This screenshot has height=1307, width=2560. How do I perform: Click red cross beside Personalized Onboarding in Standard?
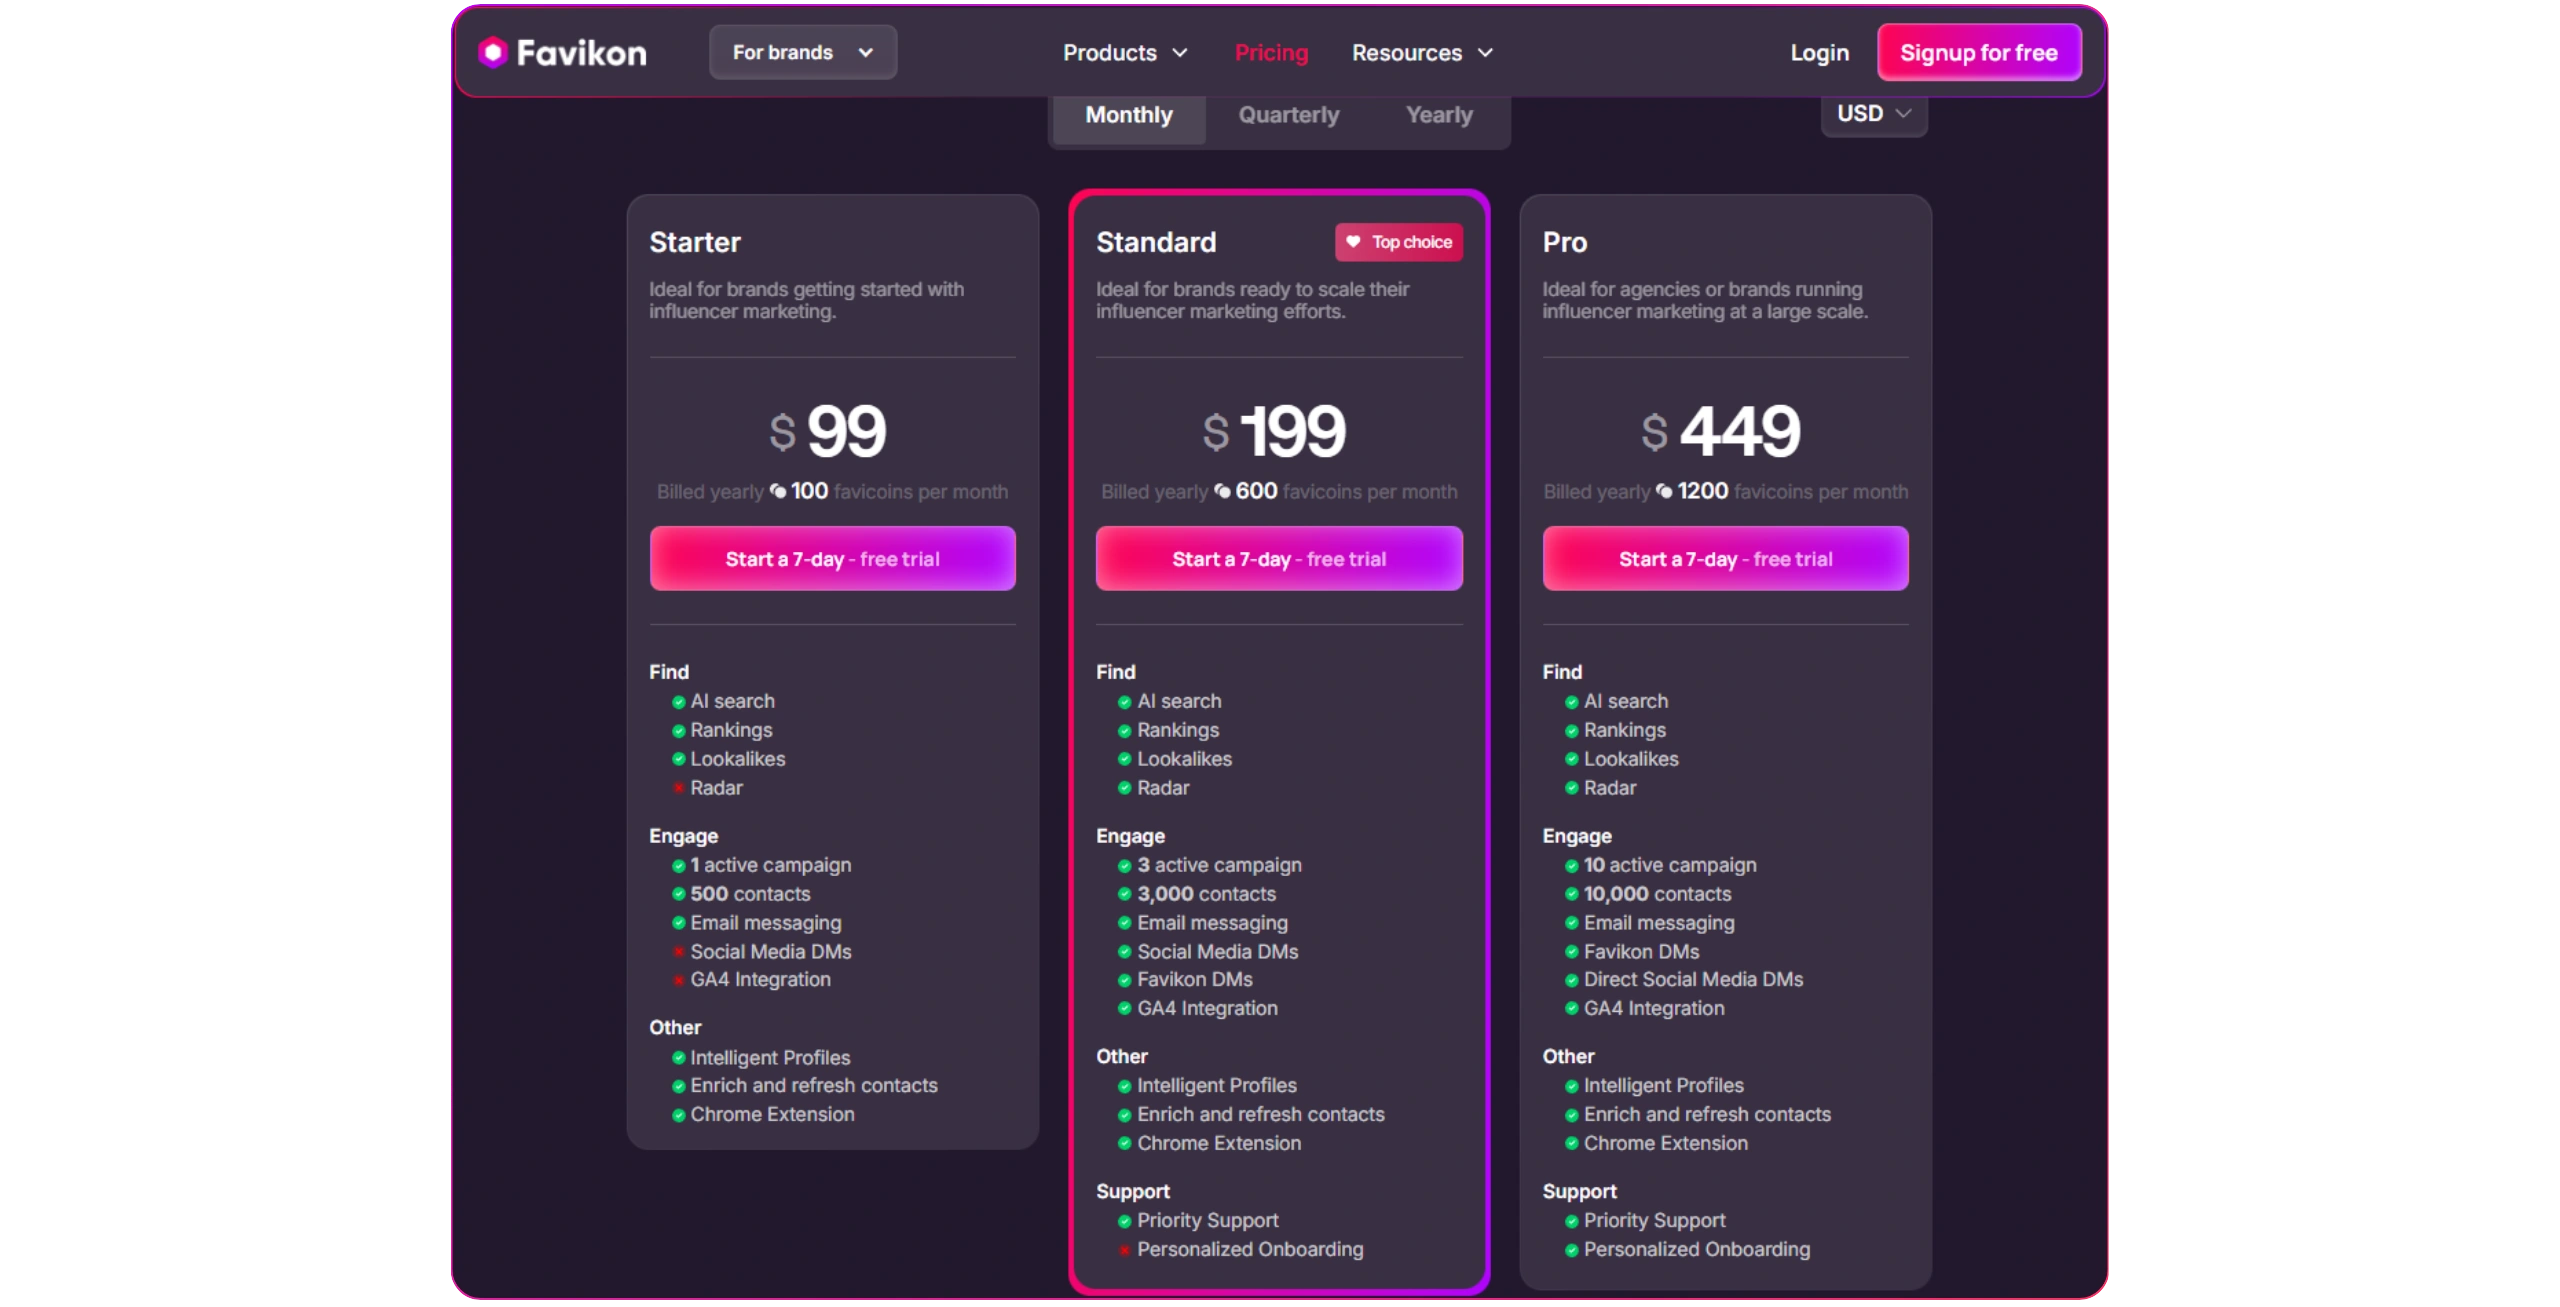pos(1124,1250)
